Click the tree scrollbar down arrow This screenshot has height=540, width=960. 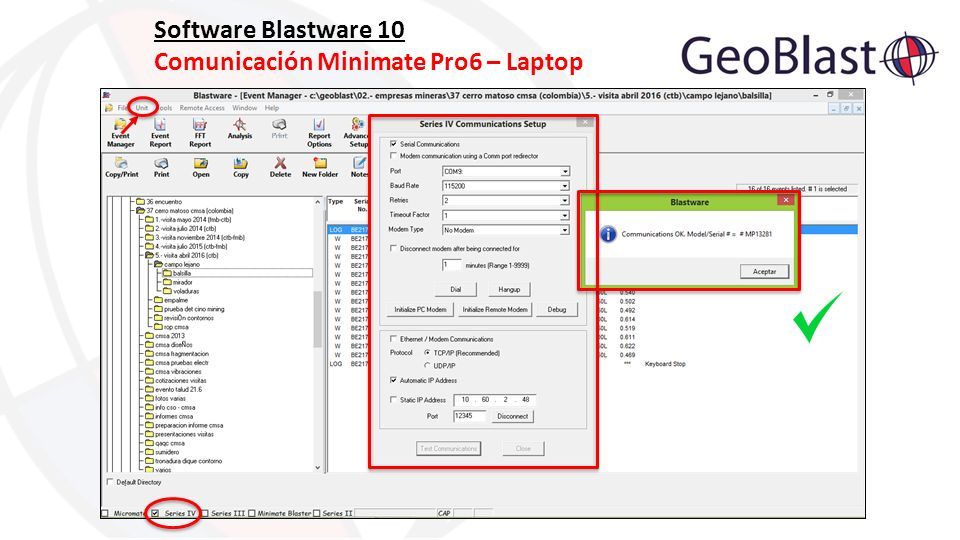[x=317, y=467]
